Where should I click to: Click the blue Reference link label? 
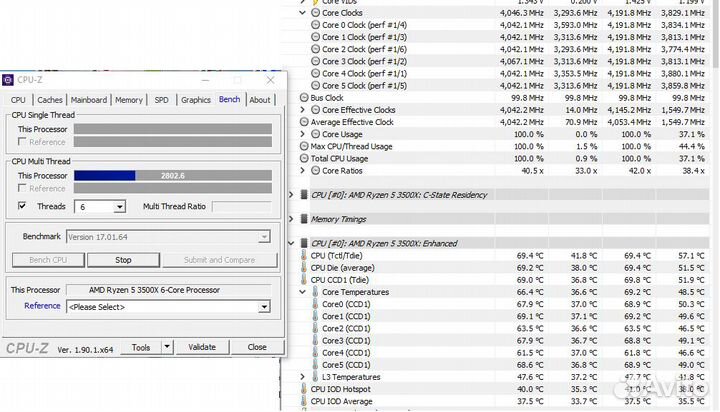click(42, 306)
